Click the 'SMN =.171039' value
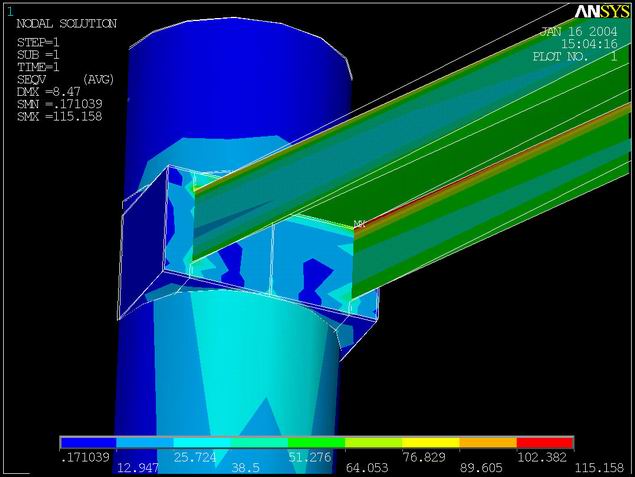635x477 pixels. point(60,104)
